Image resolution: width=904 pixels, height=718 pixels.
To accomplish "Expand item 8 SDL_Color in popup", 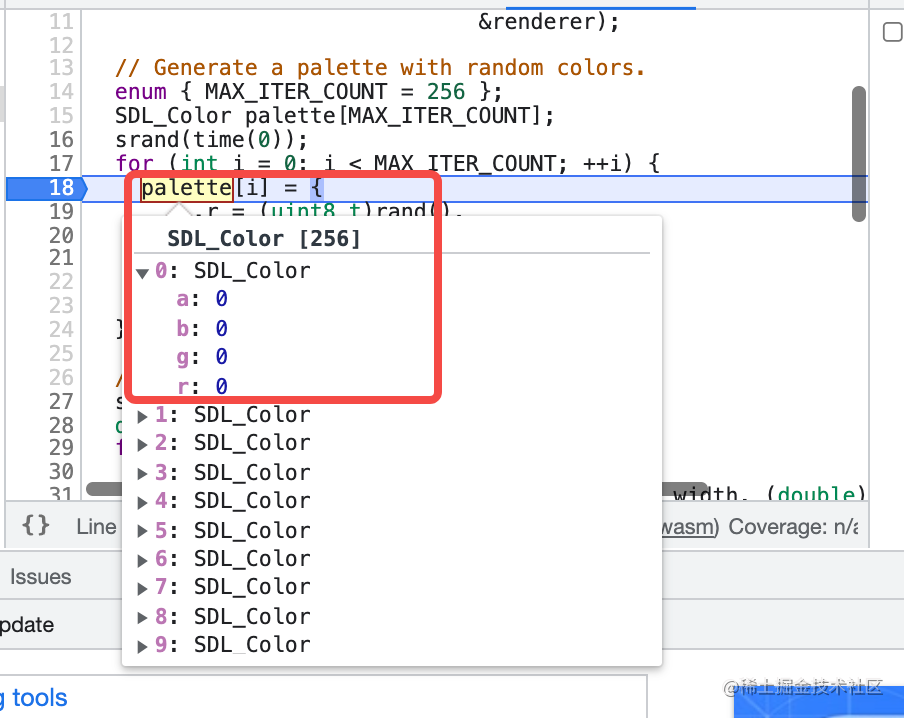I will point(142,618).
